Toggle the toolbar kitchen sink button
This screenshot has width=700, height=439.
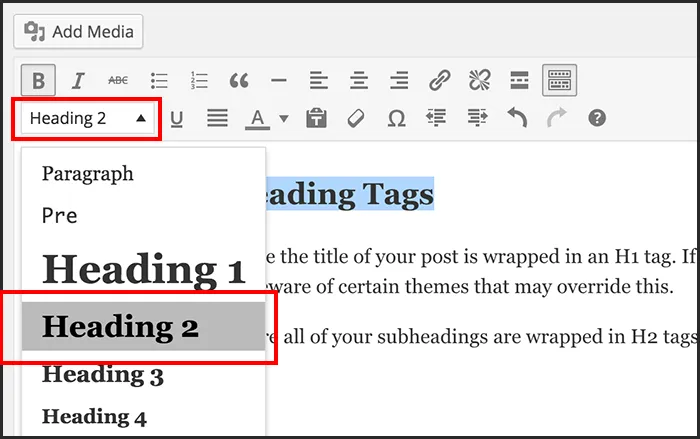[x=559, y=80]
